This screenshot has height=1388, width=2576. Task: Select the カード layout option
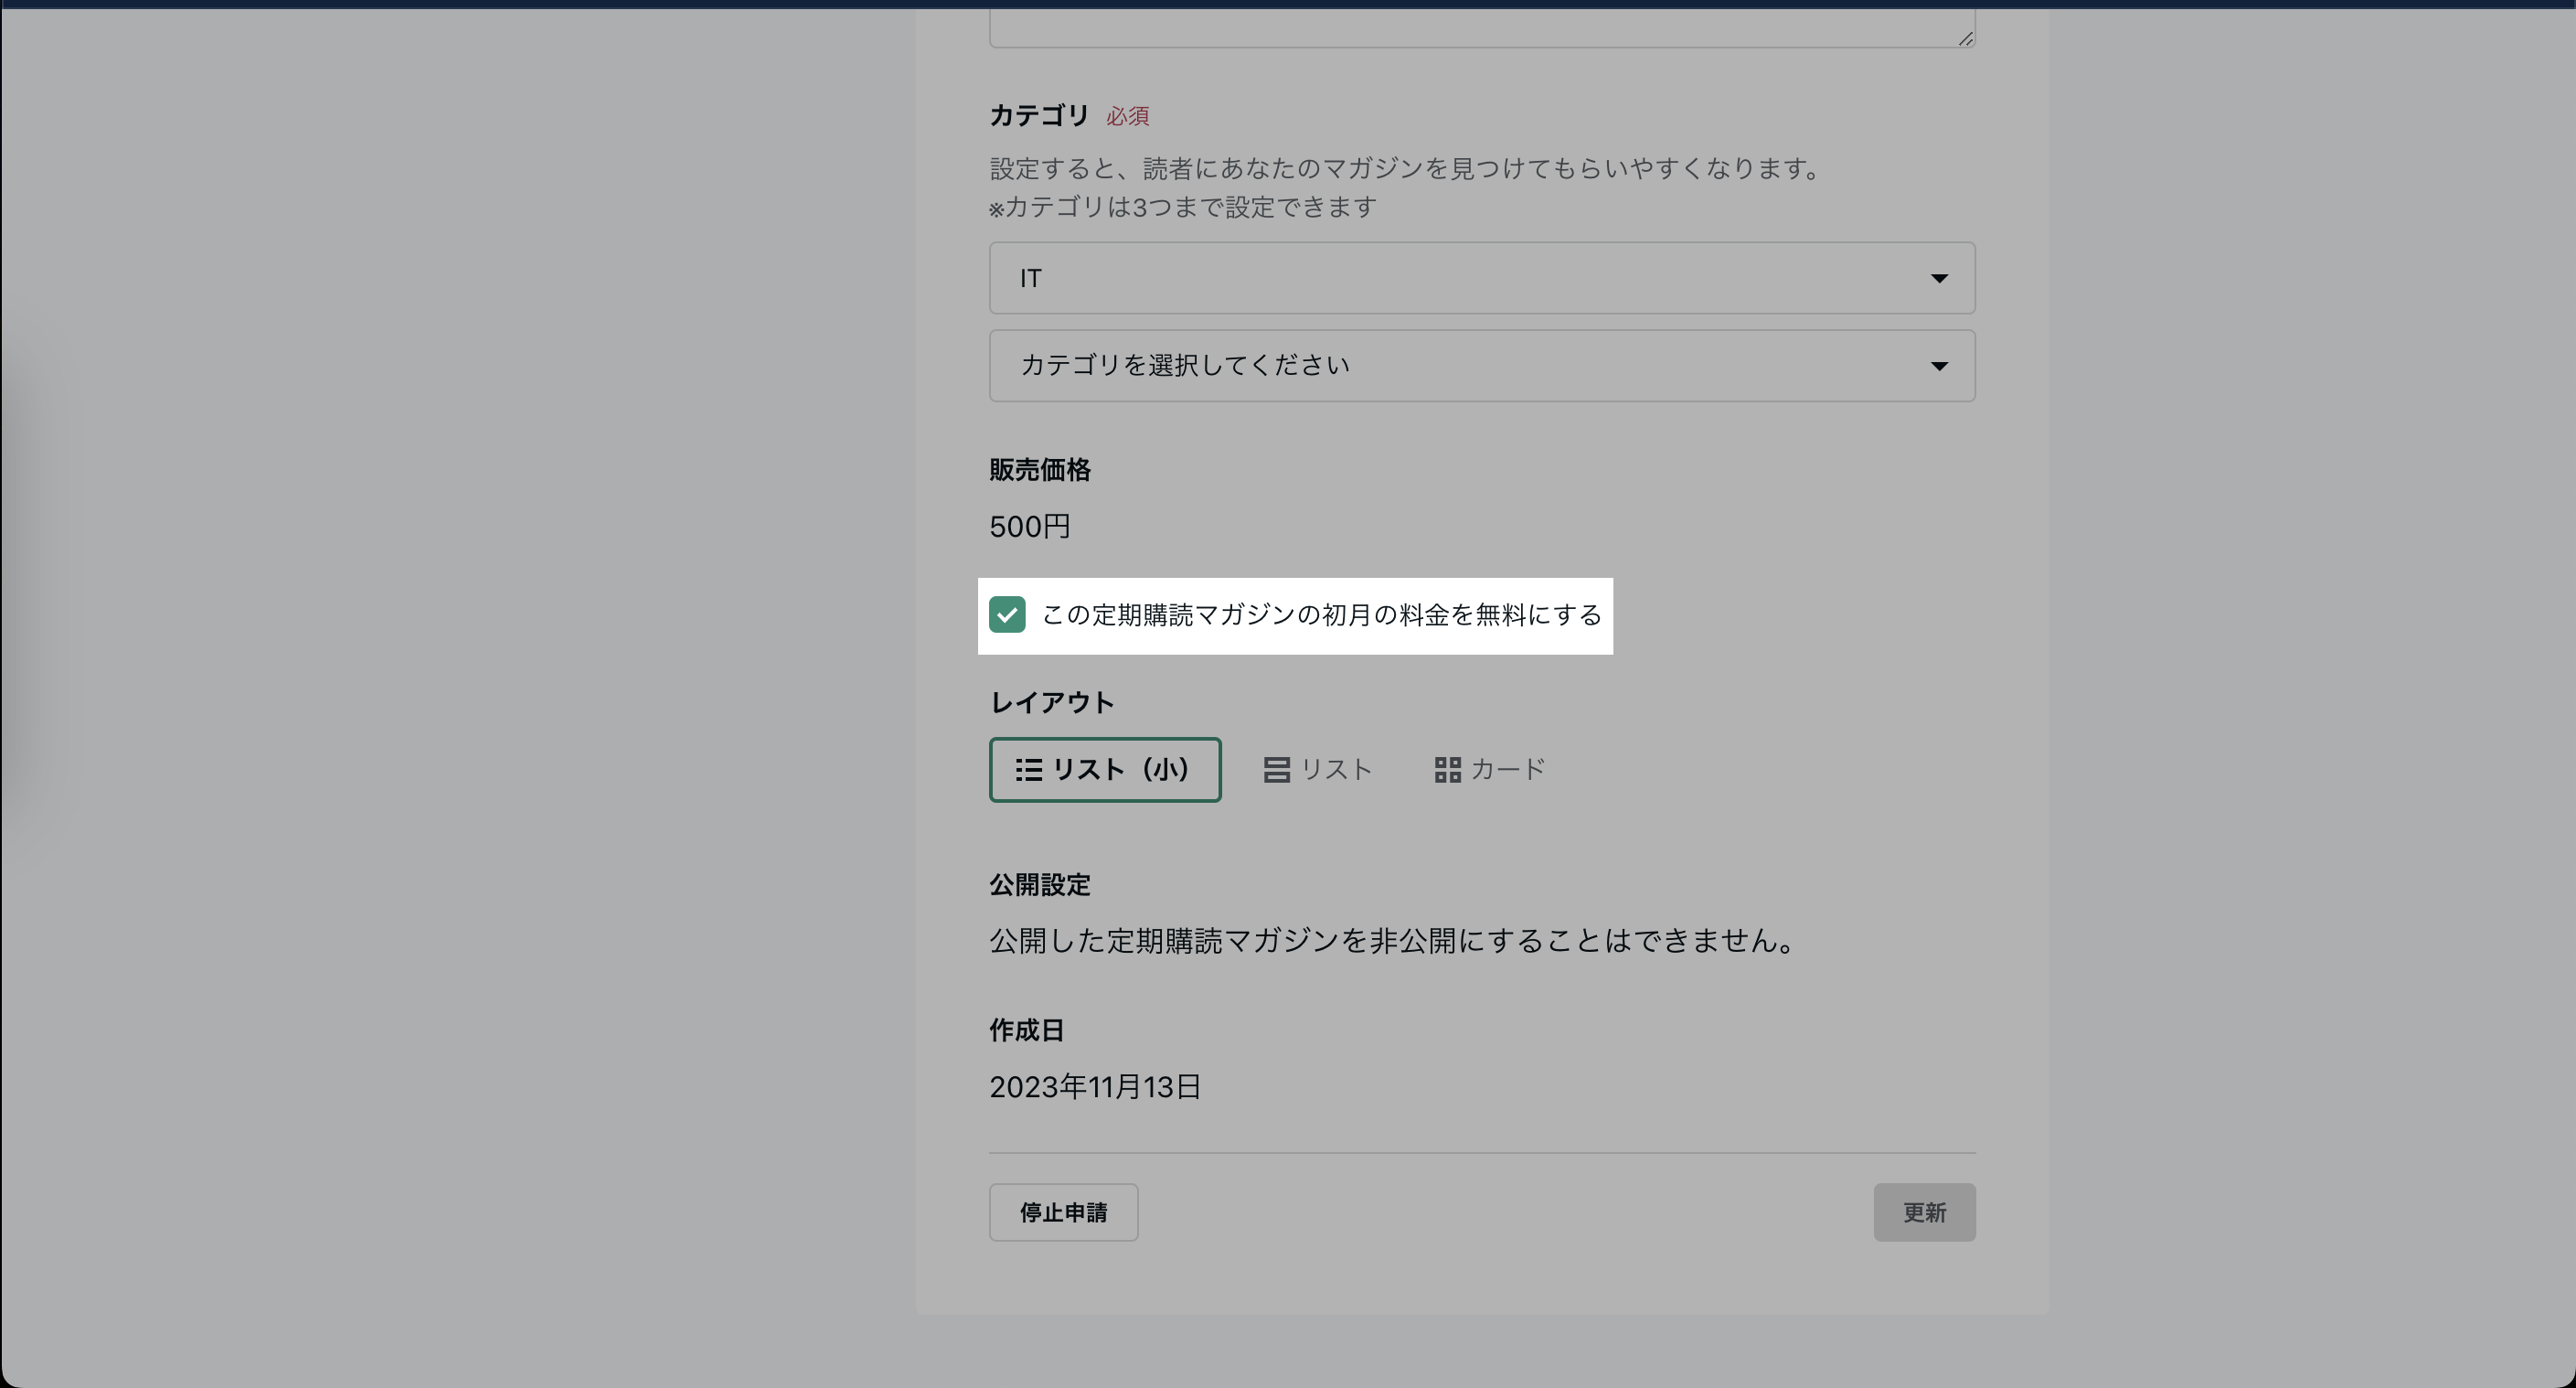pos(1490,770)
